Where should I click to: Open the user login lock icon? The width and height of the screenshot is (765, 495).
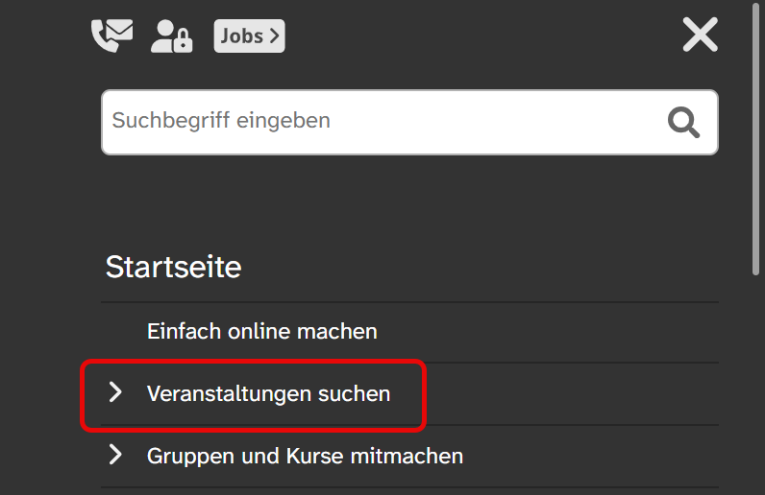172,36
